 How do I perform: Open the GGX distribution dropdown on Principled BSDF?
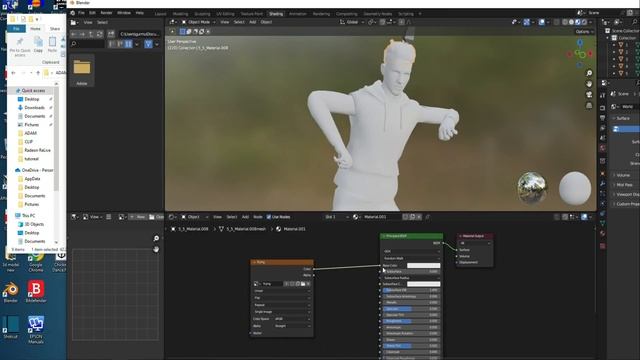click(411, 251)
